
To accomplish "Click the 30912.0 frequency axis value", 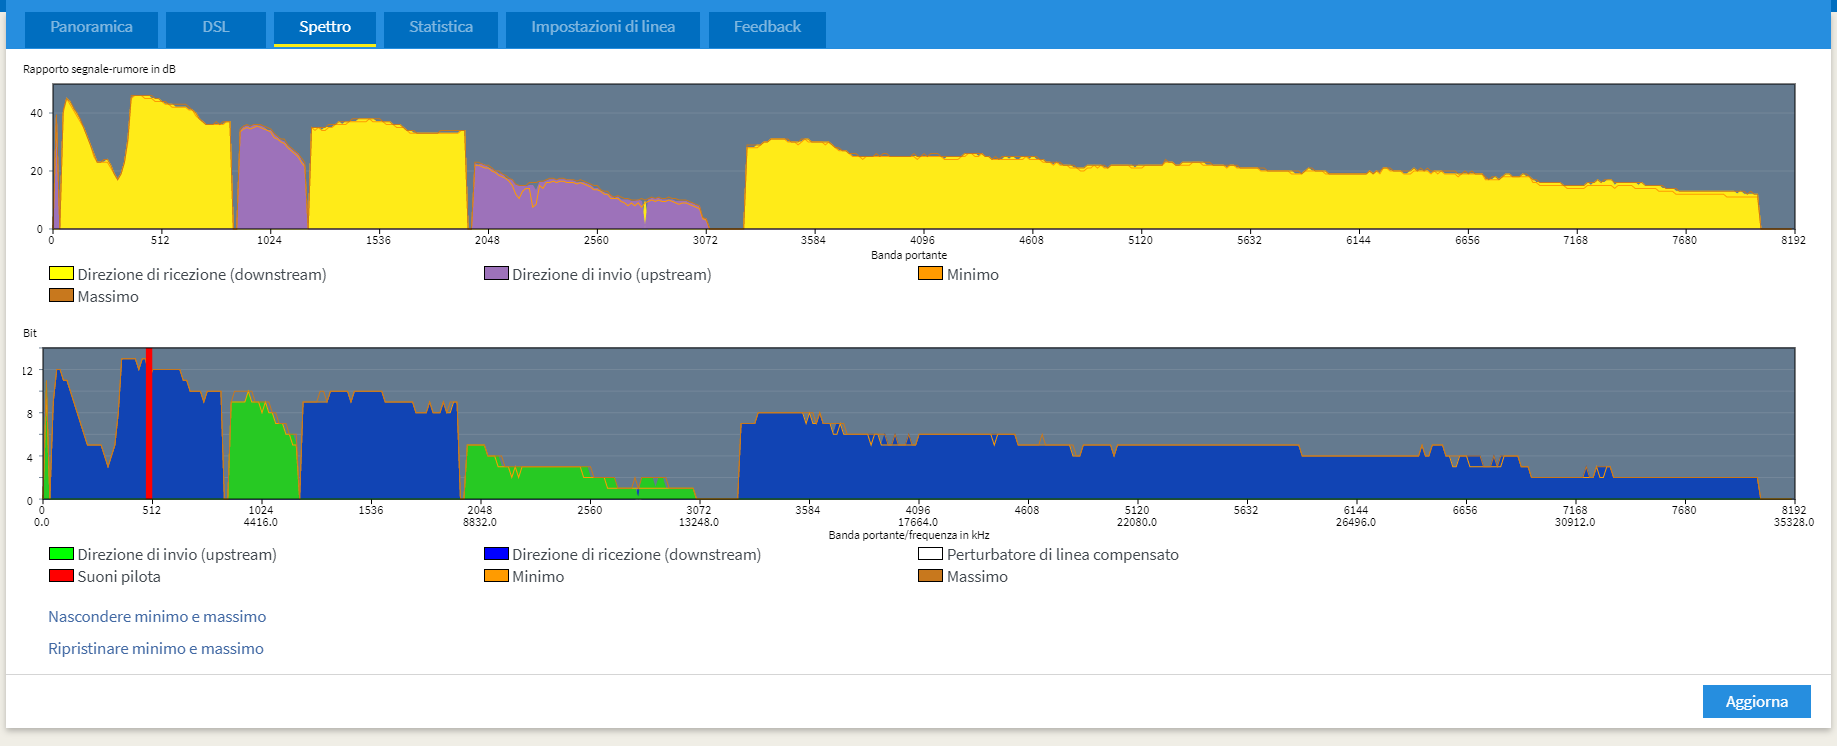I will (1574, 522).
